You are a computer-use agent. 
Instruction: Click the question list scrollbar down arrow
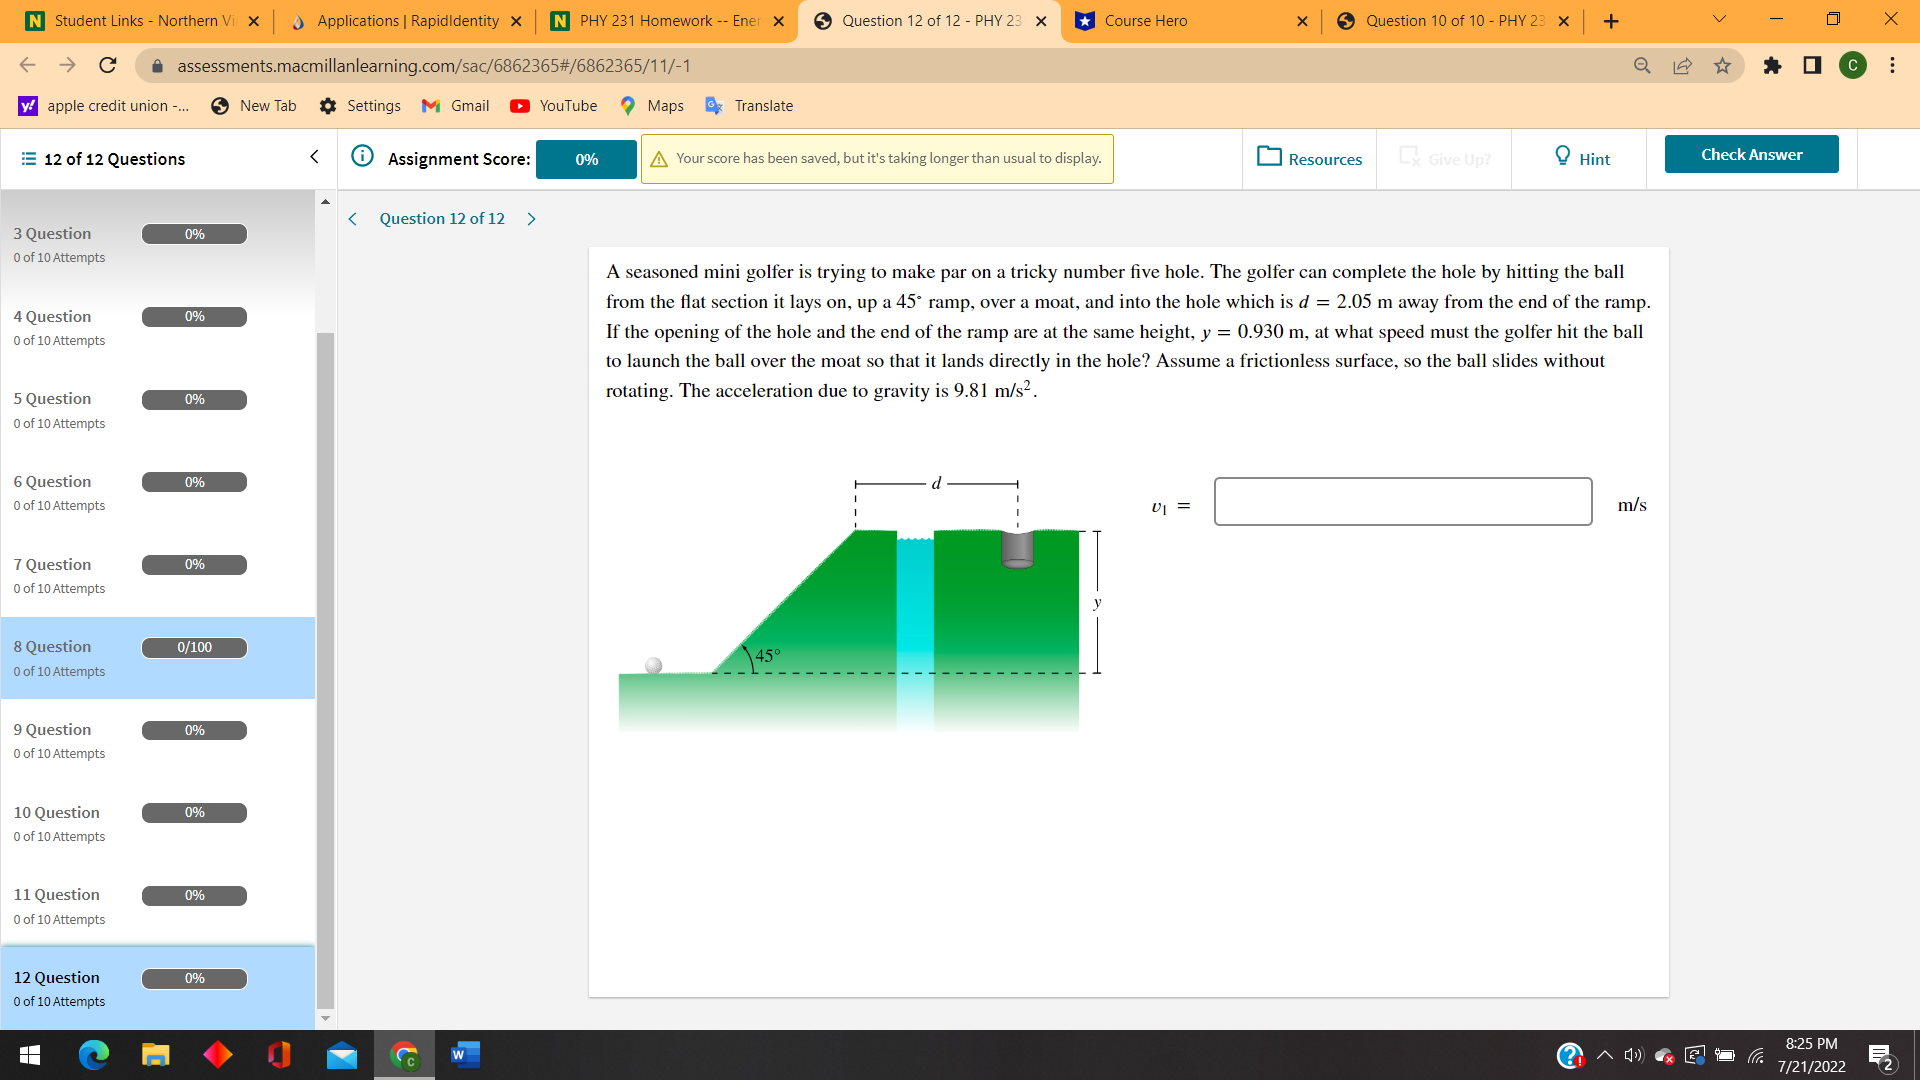click(x=325, y=1018)
